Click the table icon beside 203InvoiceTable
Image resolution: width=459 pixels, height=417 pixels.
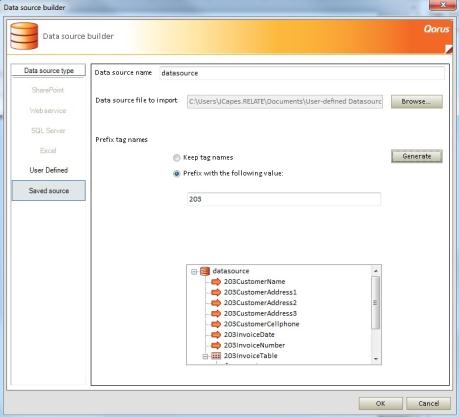(216, 356)
